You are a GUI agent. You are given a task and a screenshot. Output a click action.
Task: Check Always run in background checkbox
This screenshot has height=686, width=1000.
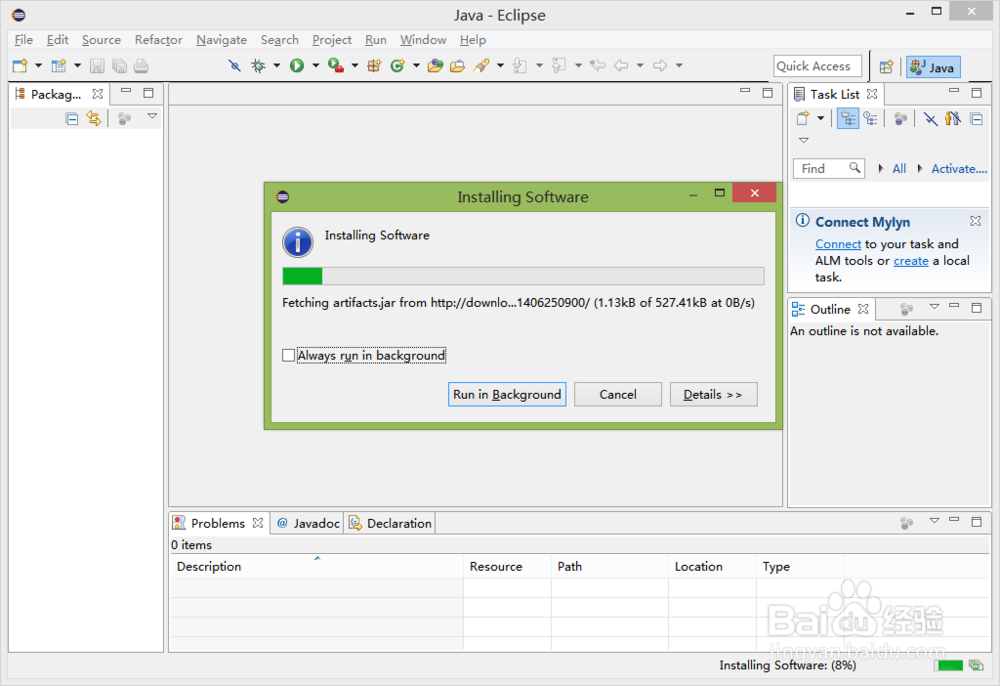coord(288,355)
